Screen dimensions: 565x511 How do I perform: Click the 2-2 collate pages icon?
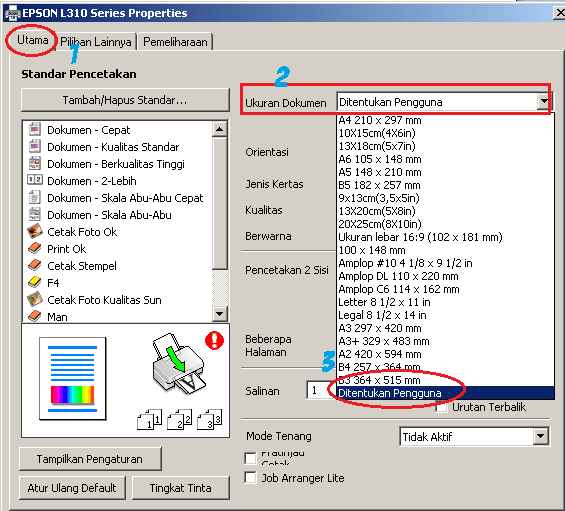click(179, 420)
